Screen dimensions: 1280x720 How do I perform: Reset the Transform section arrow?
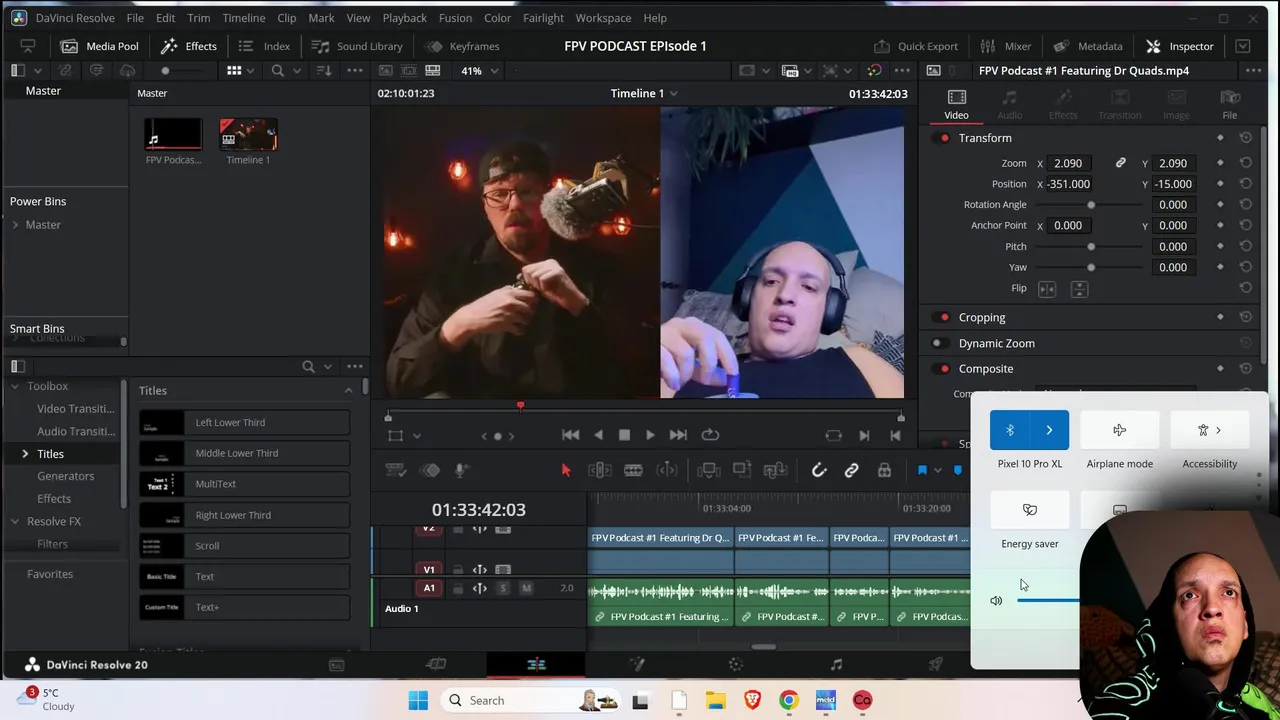coord(1245,138)
